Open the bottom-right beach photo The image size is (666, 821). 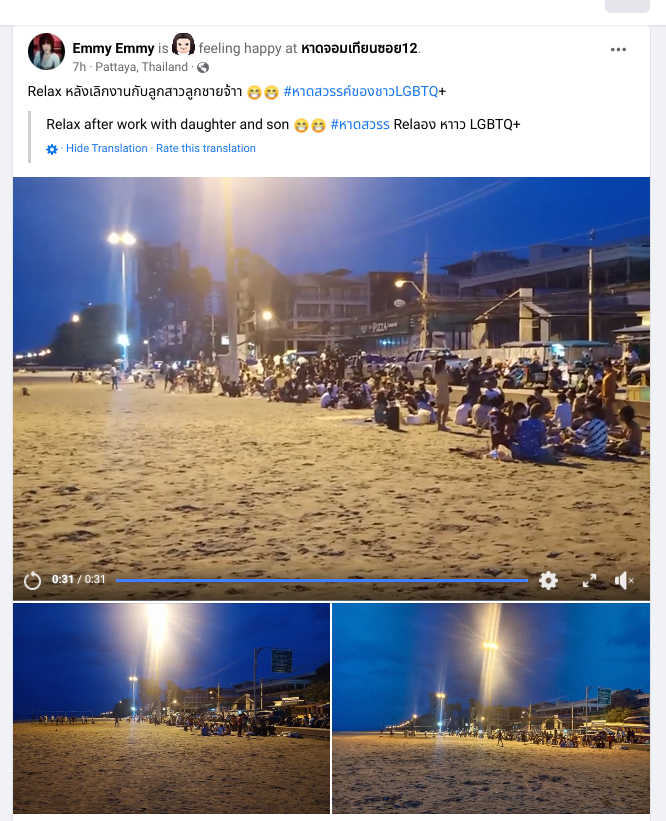(491, 708)
